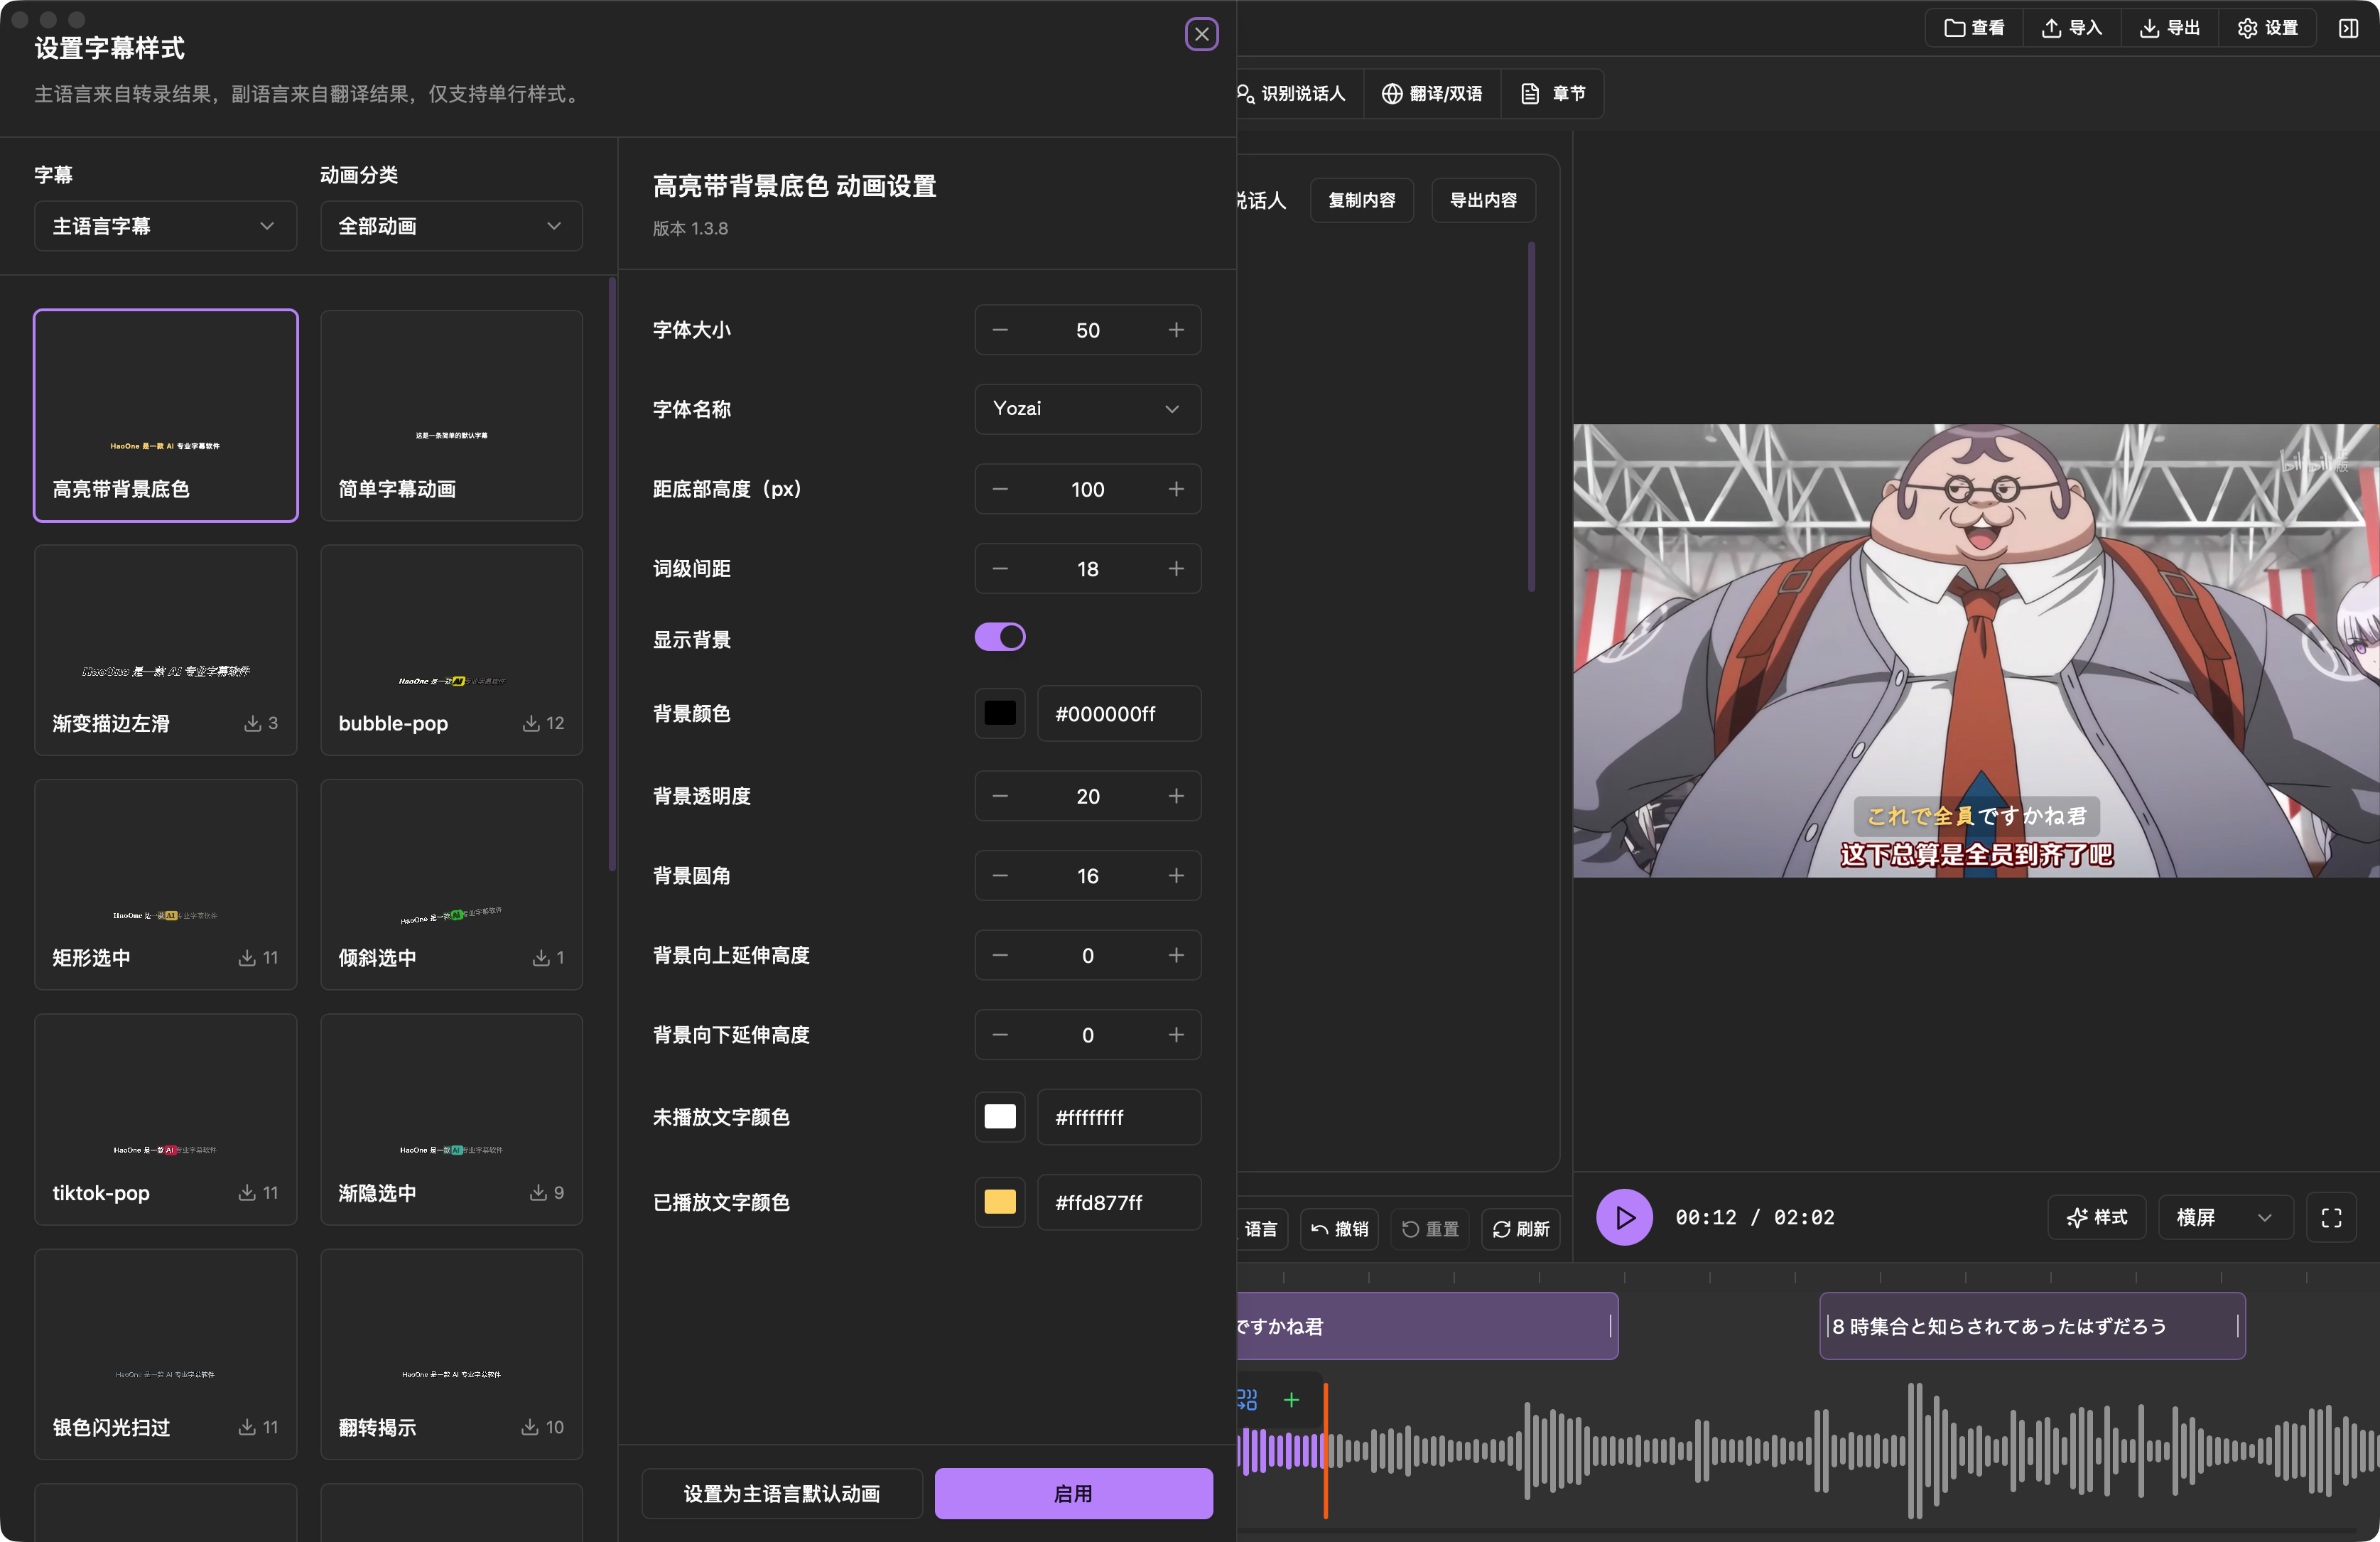Open the 全部动画 category dropdown
This screenshot has width=2380, height=1542.
tap(451, 226)
